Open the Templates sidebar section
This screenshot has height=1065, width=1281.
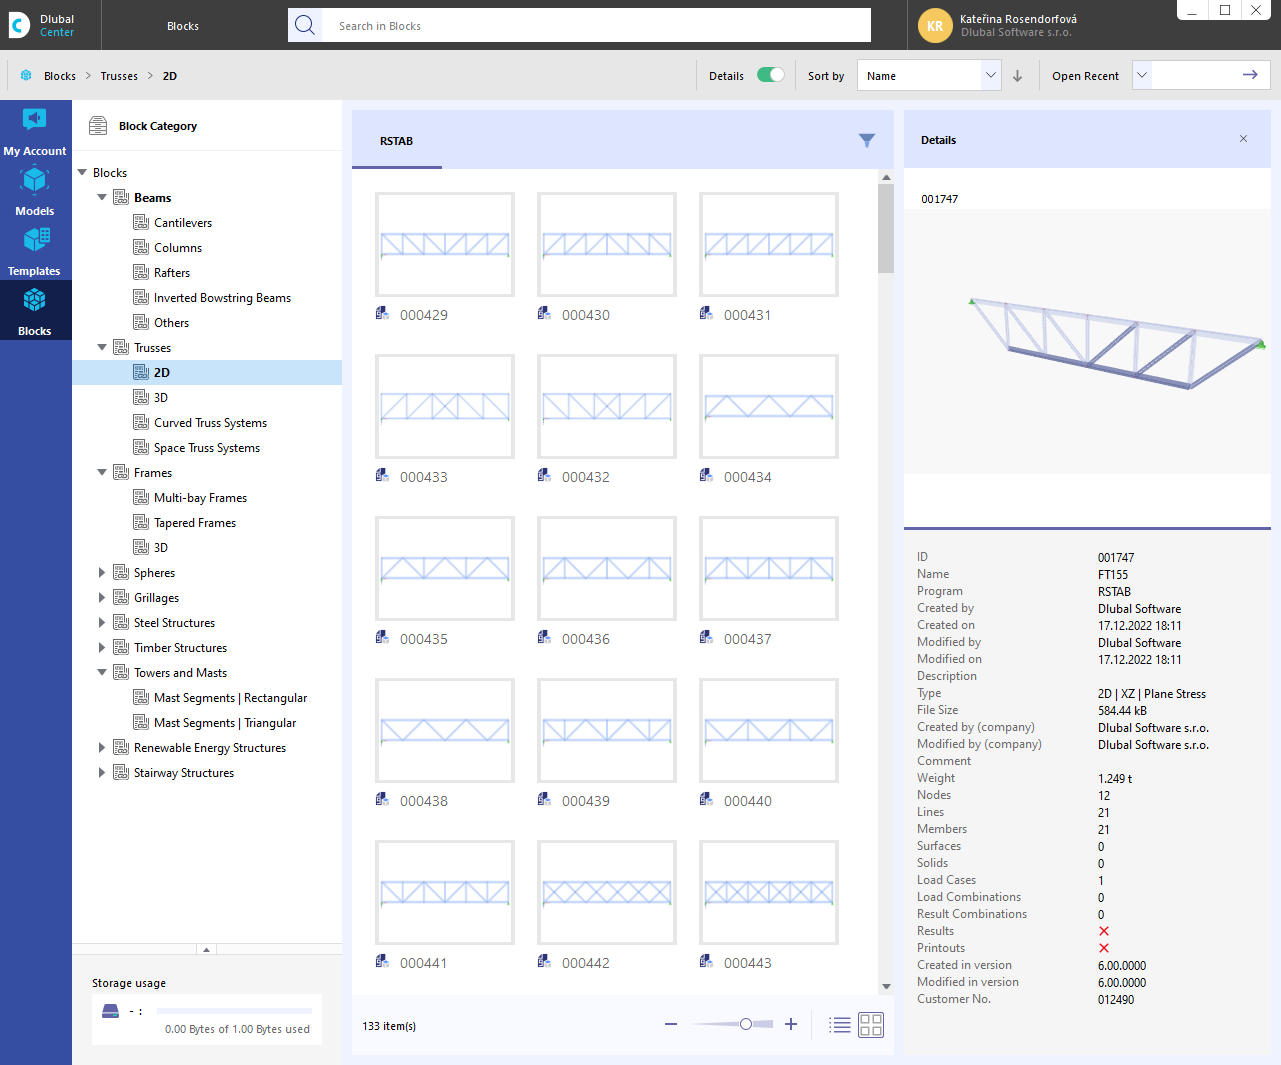(x=35, y=251)
